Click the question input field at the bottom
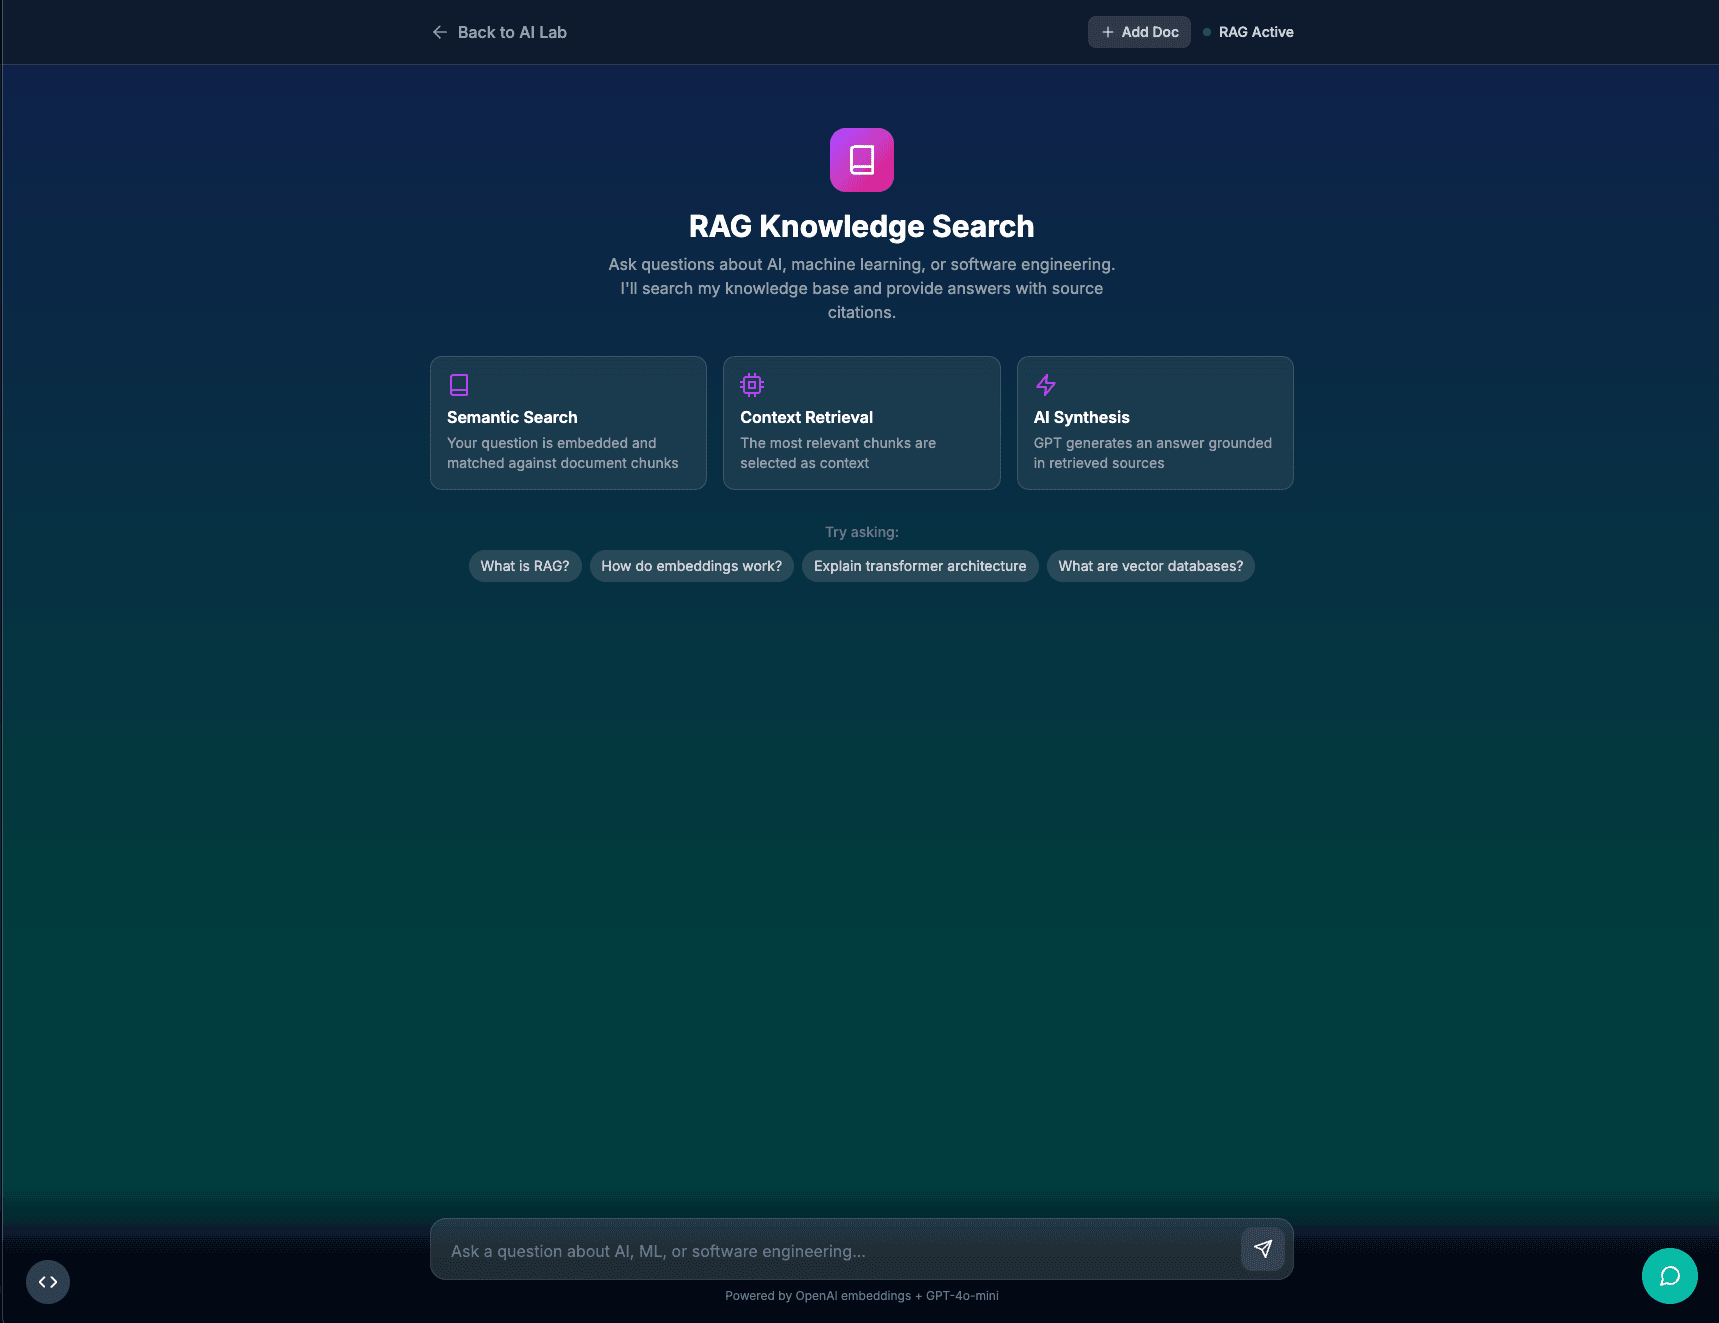 point(830,1249)
